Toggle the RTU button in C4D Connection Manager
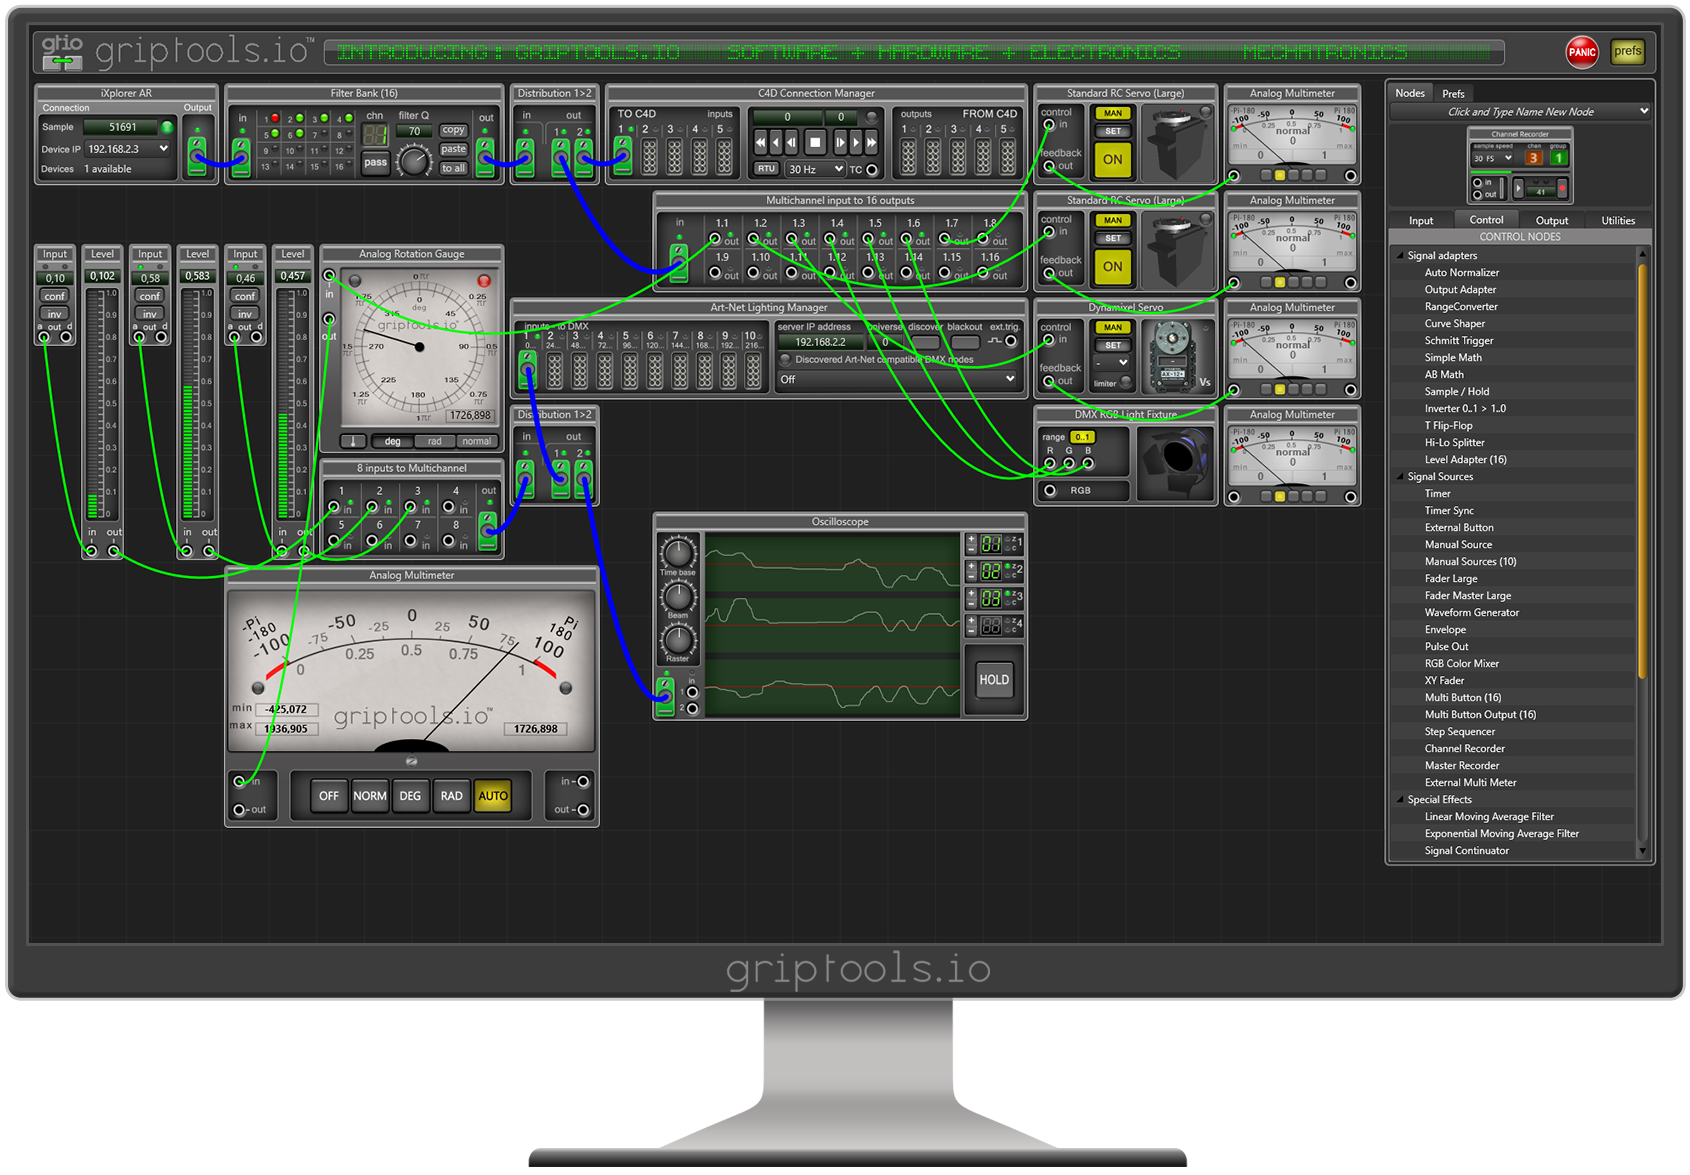 [766, 168]
